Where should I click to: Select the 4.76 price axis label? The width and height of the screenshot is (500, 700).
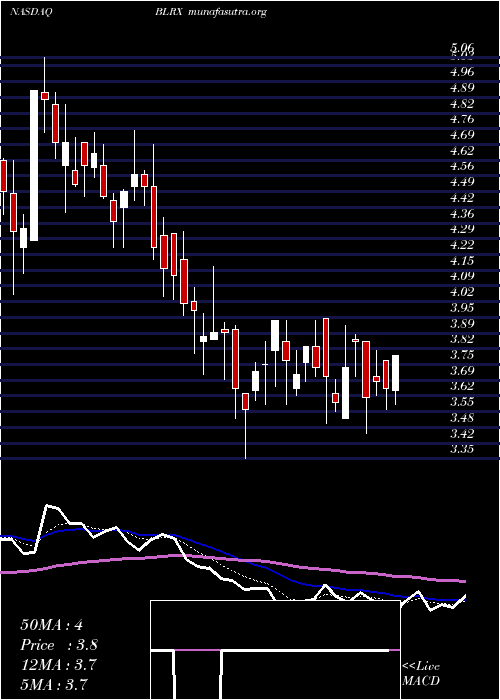pyautogui.click(x=461, y=119)
